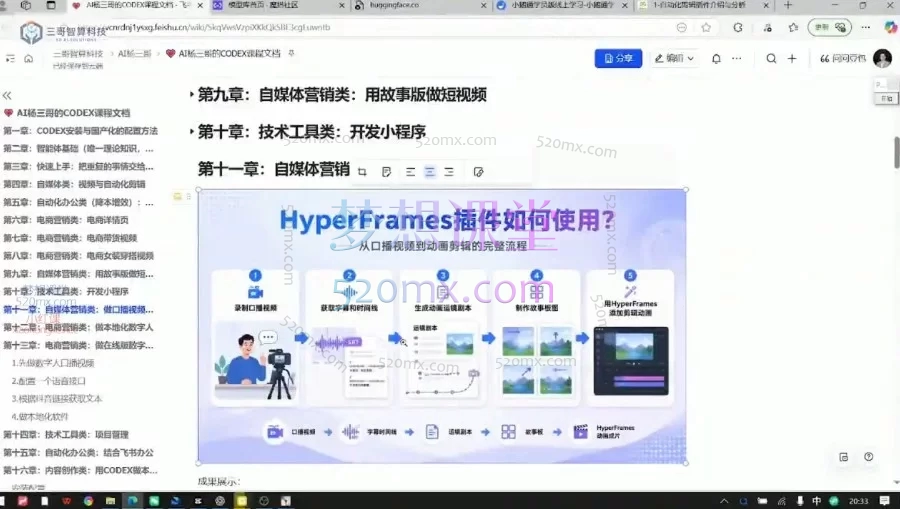Toggle the 中 input method indicator

click(816, 501)
